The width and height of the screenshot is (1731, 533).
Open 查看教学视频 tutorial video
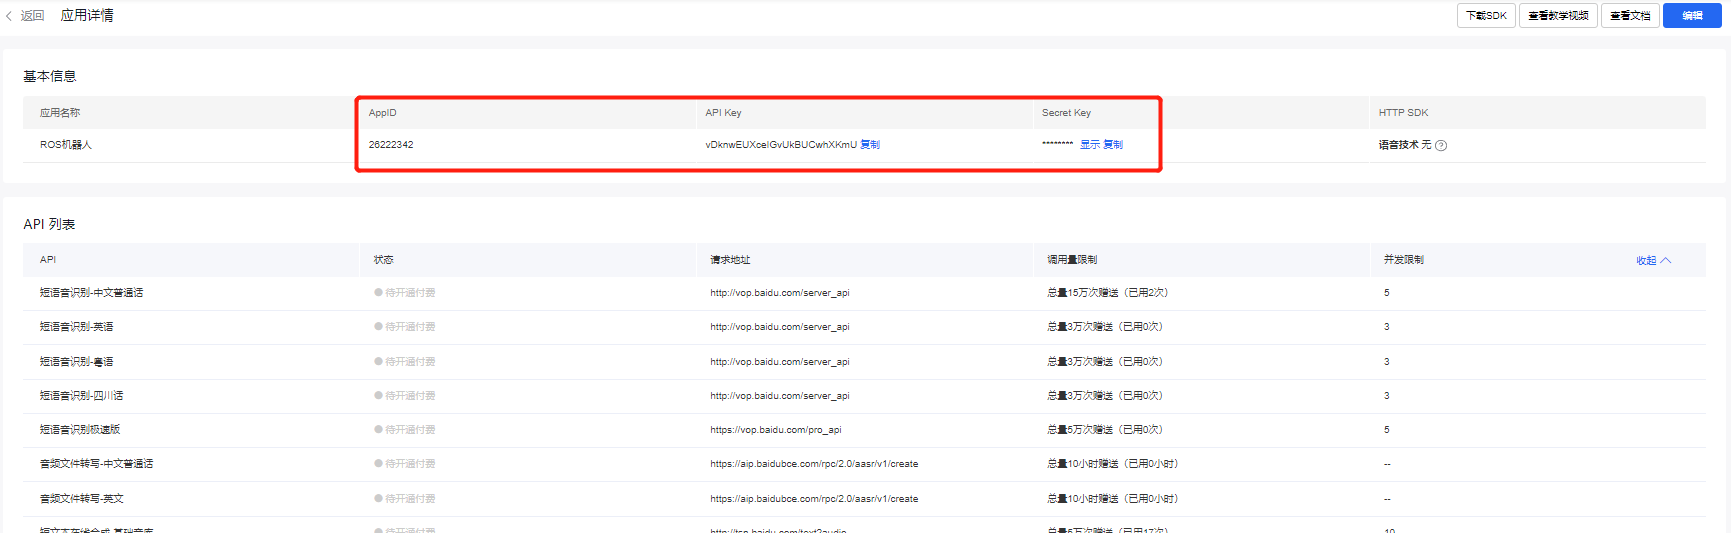(1558, 16)
